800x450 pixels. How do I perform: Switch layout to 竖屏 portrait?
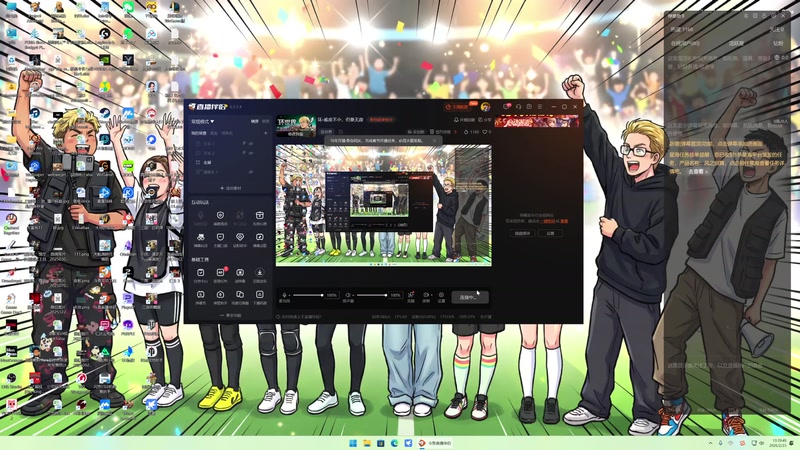pos(265,121)
